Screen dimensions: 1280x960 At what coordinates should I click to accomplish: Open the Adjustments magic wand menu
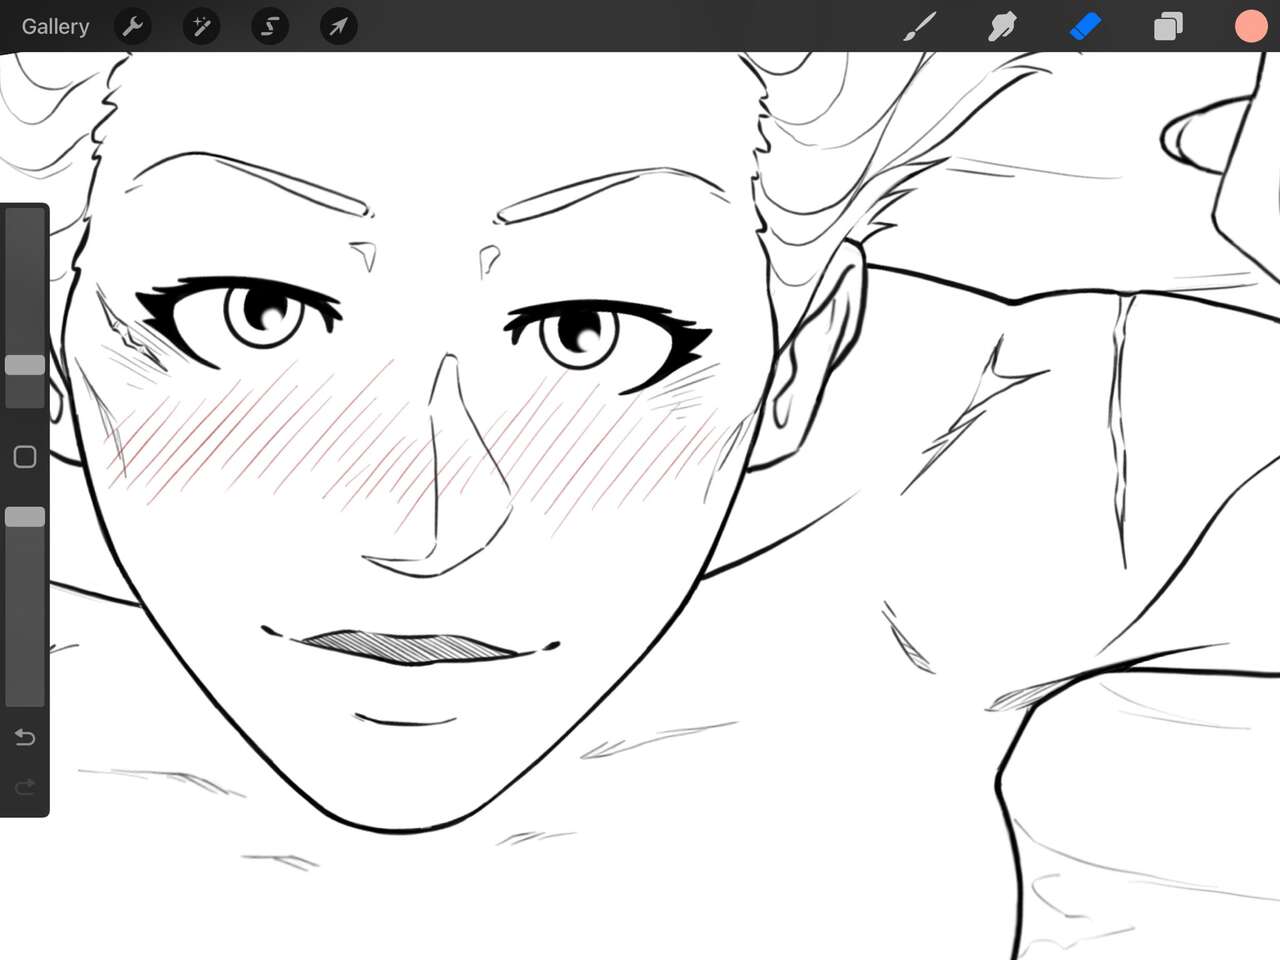coord(201,27)
